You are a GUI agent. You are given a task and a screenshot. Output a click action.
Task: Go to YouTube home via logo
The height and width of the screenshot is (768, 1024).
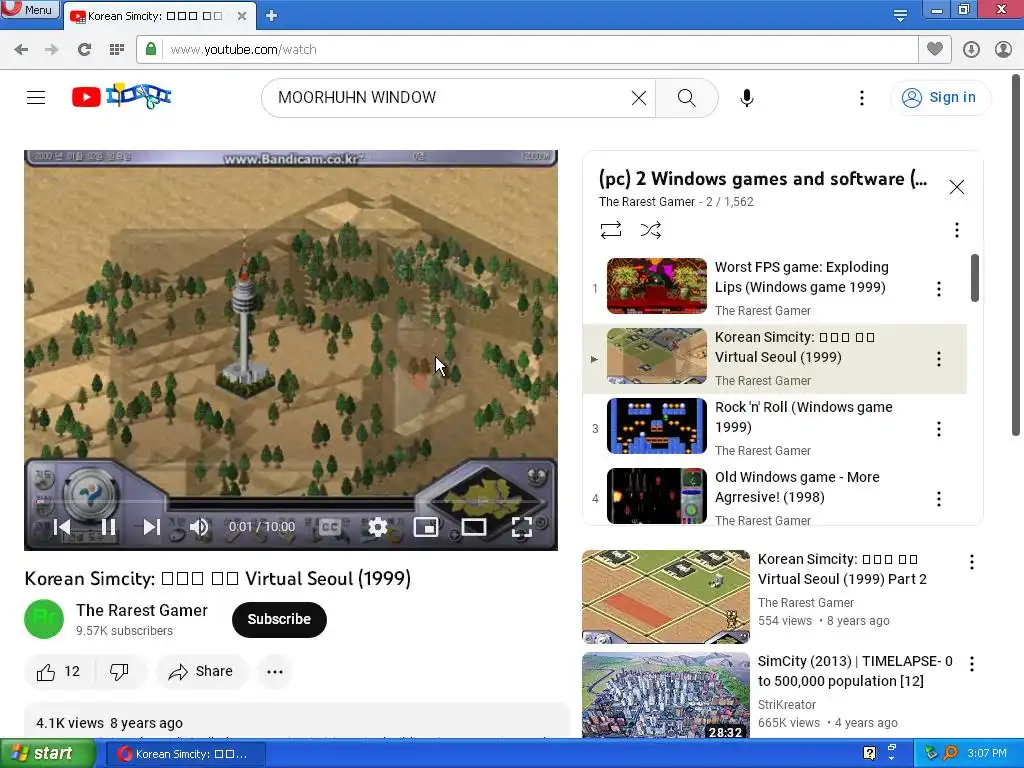click(x=121, y=97)
